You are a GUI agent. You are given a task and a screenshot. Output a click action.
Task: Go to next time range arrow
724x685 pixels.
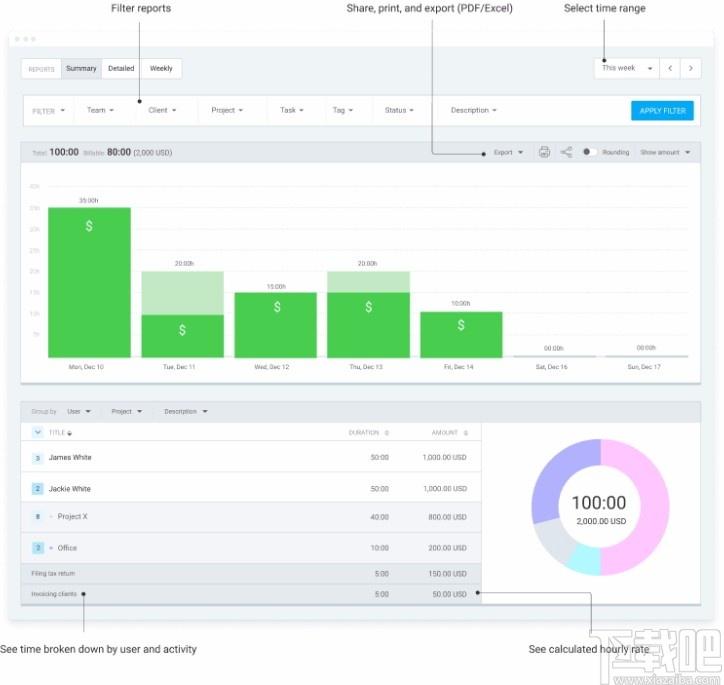pyautogui.click(x=691, y=68)
